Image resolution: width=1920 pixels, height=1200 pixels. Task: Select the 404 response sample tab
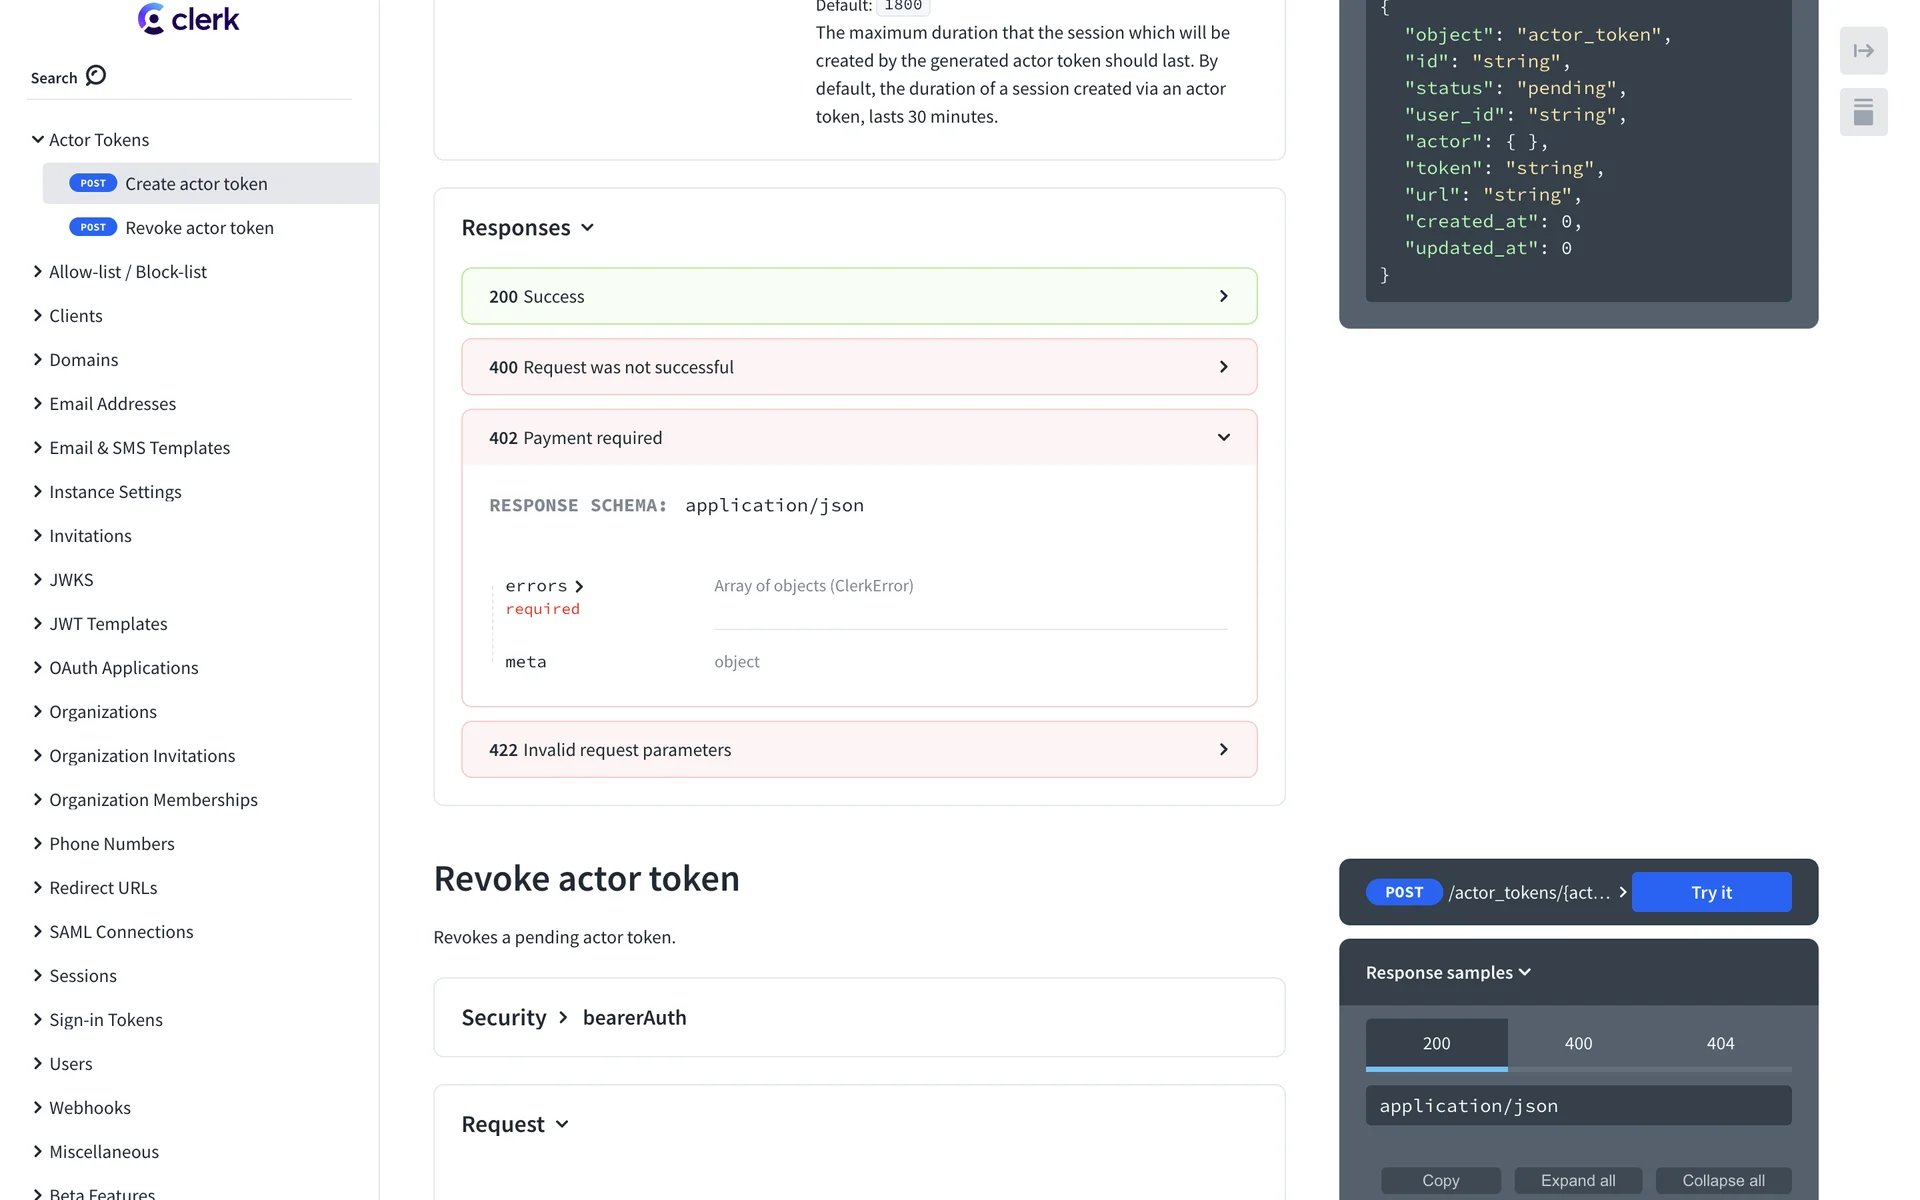click(1720, 1044)
